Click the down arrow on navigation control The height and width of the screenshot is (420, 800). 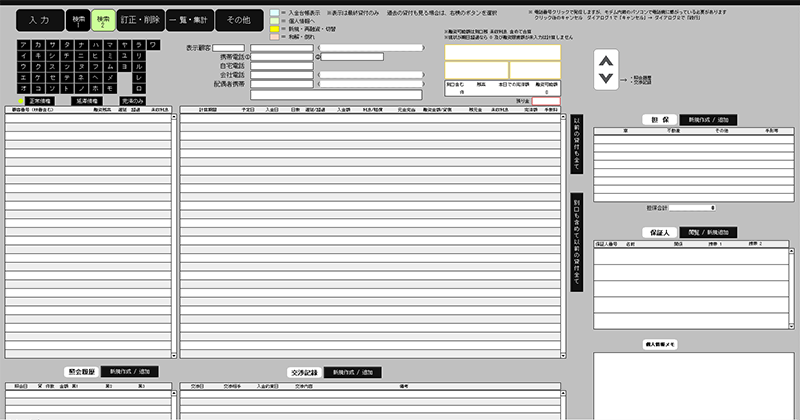pos(606,79)
